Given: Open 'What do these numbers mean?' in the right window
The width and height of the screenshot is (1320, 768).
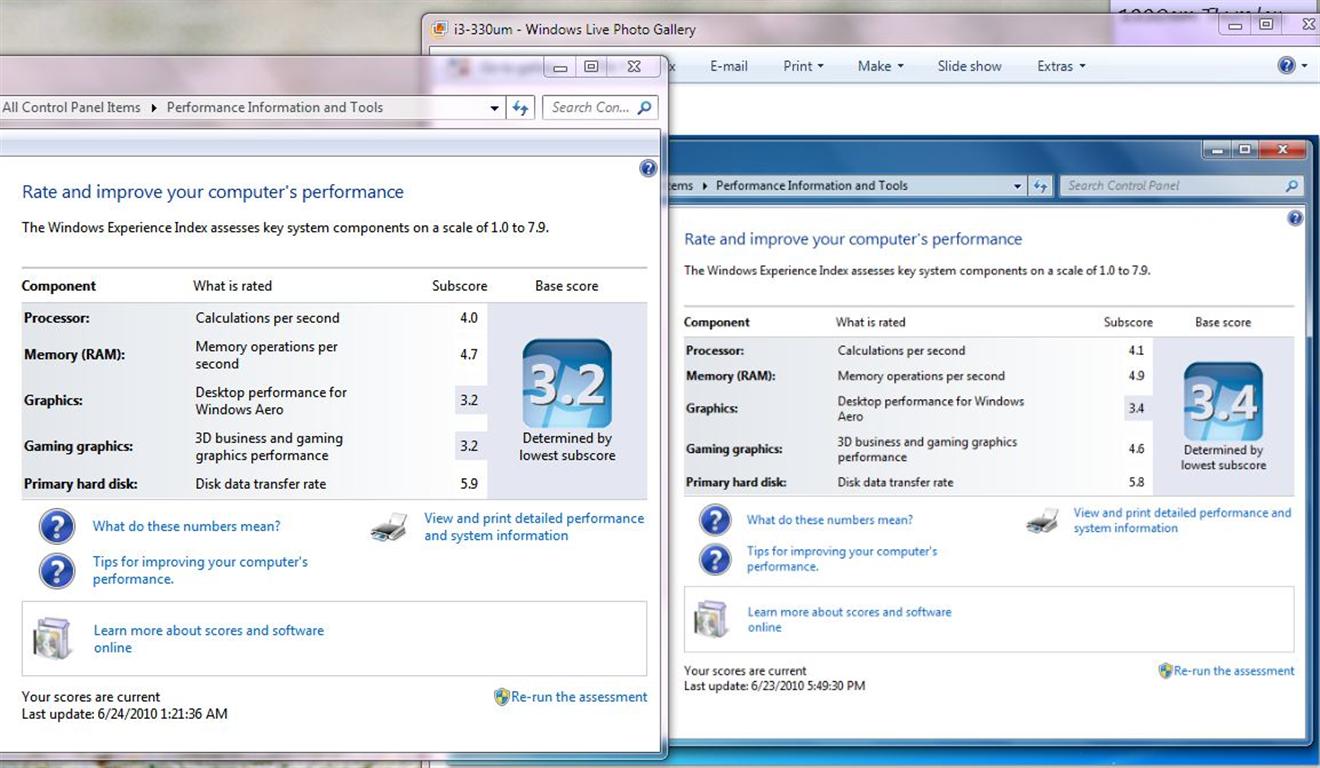Looking at the screenshot, I should tap(830, 520).
